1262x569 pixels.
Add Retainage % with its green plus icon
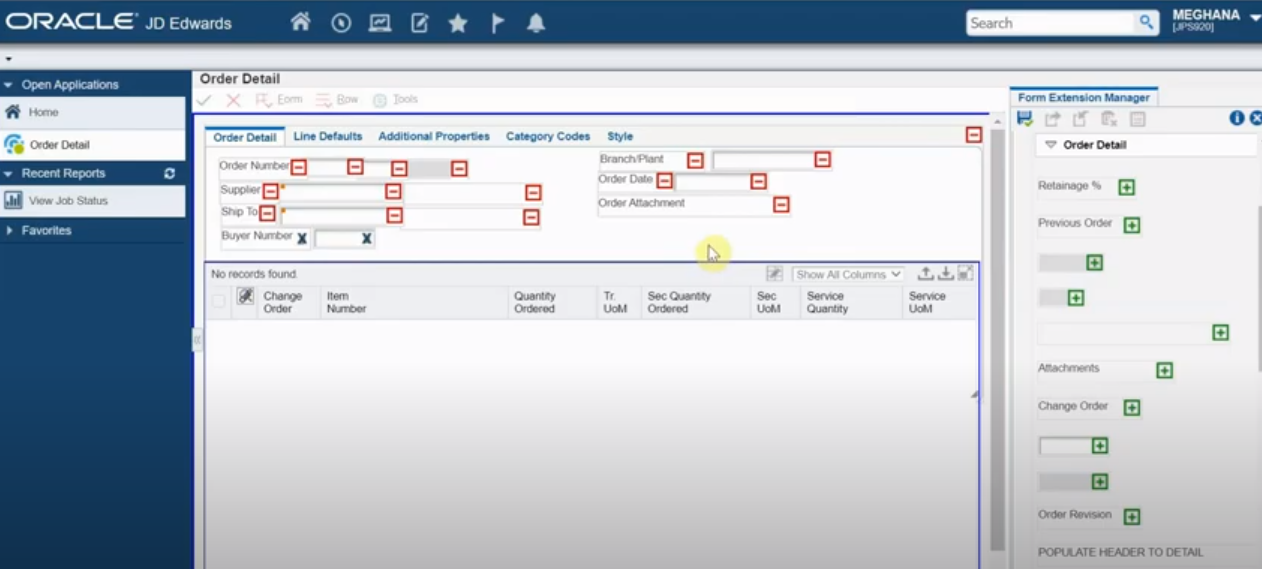click(x=1126, y=187)
